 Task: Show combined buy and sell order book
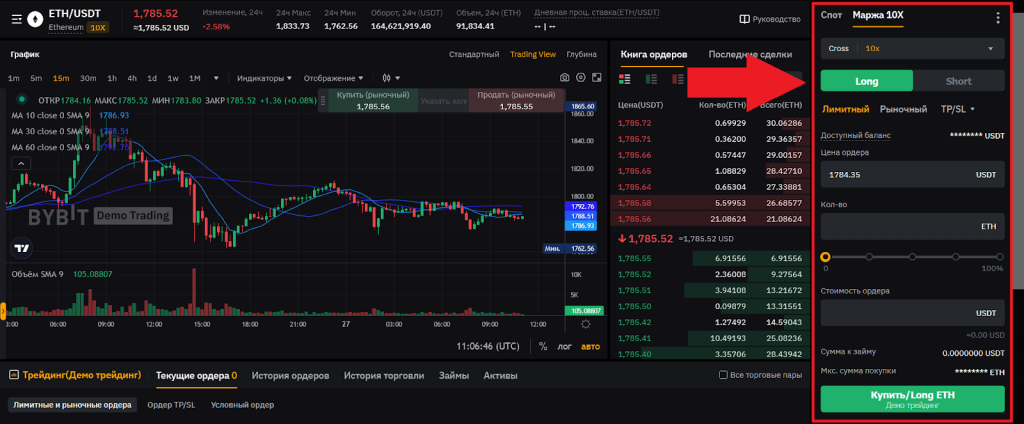click(x=626, y=78)
